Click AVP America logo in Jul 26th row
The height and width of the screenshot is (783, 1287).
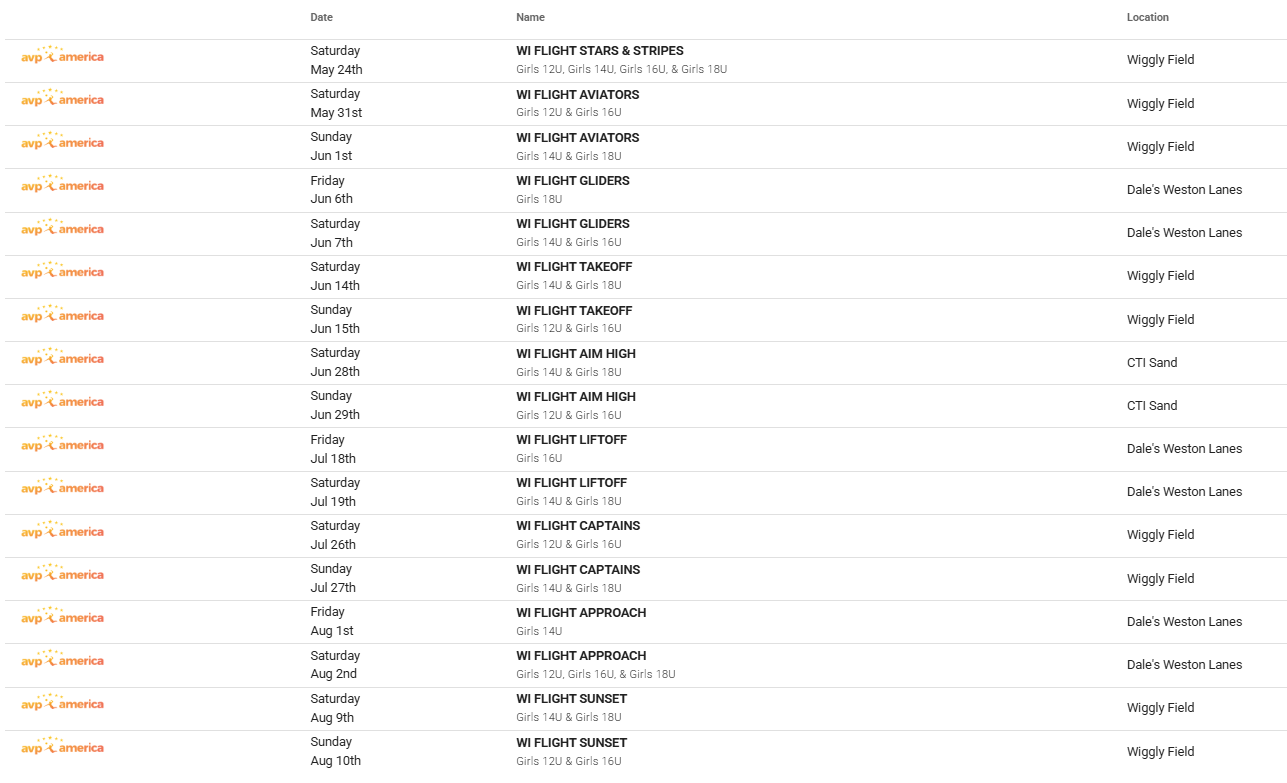pyautogui.click(x=62, y=531)
